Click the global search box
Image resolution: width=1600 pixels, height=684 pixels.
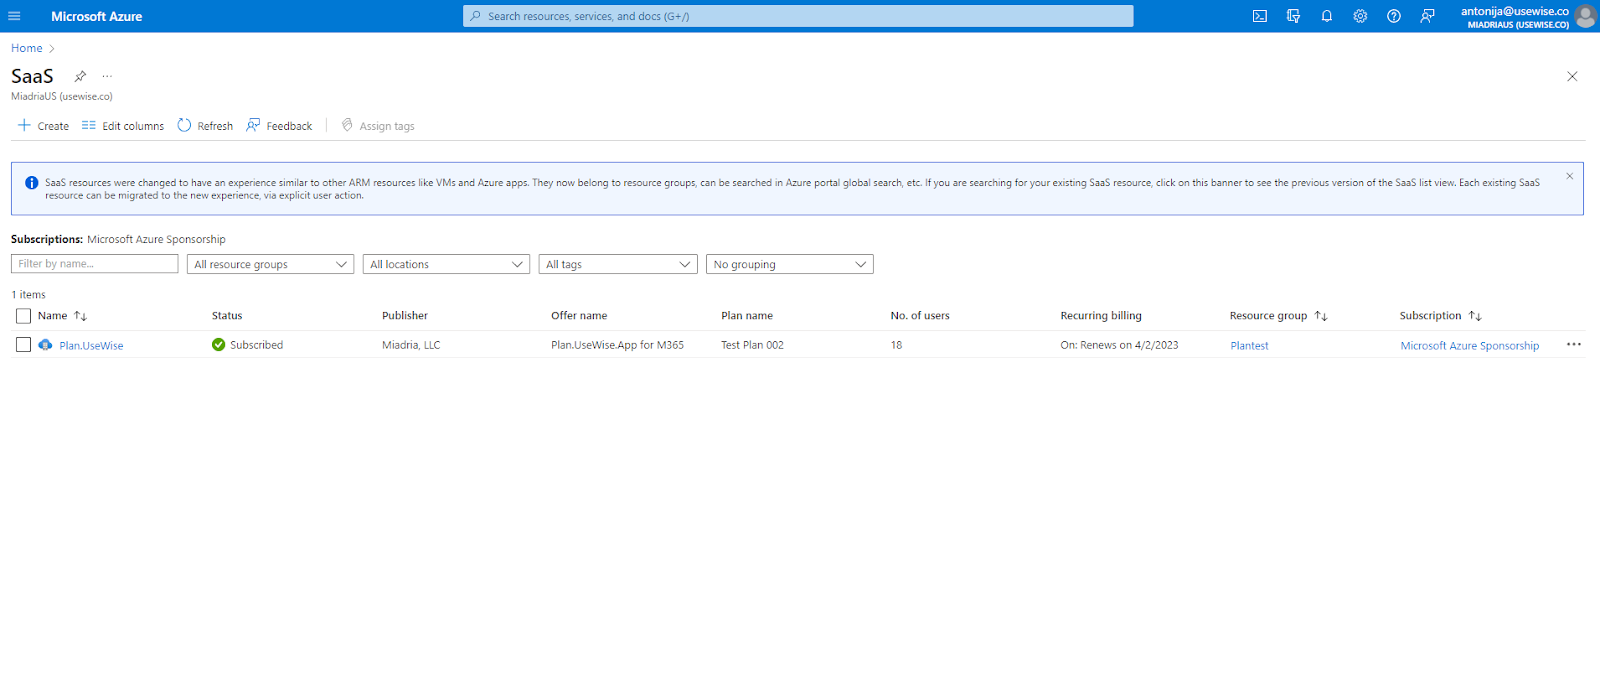tap(798, 16)
